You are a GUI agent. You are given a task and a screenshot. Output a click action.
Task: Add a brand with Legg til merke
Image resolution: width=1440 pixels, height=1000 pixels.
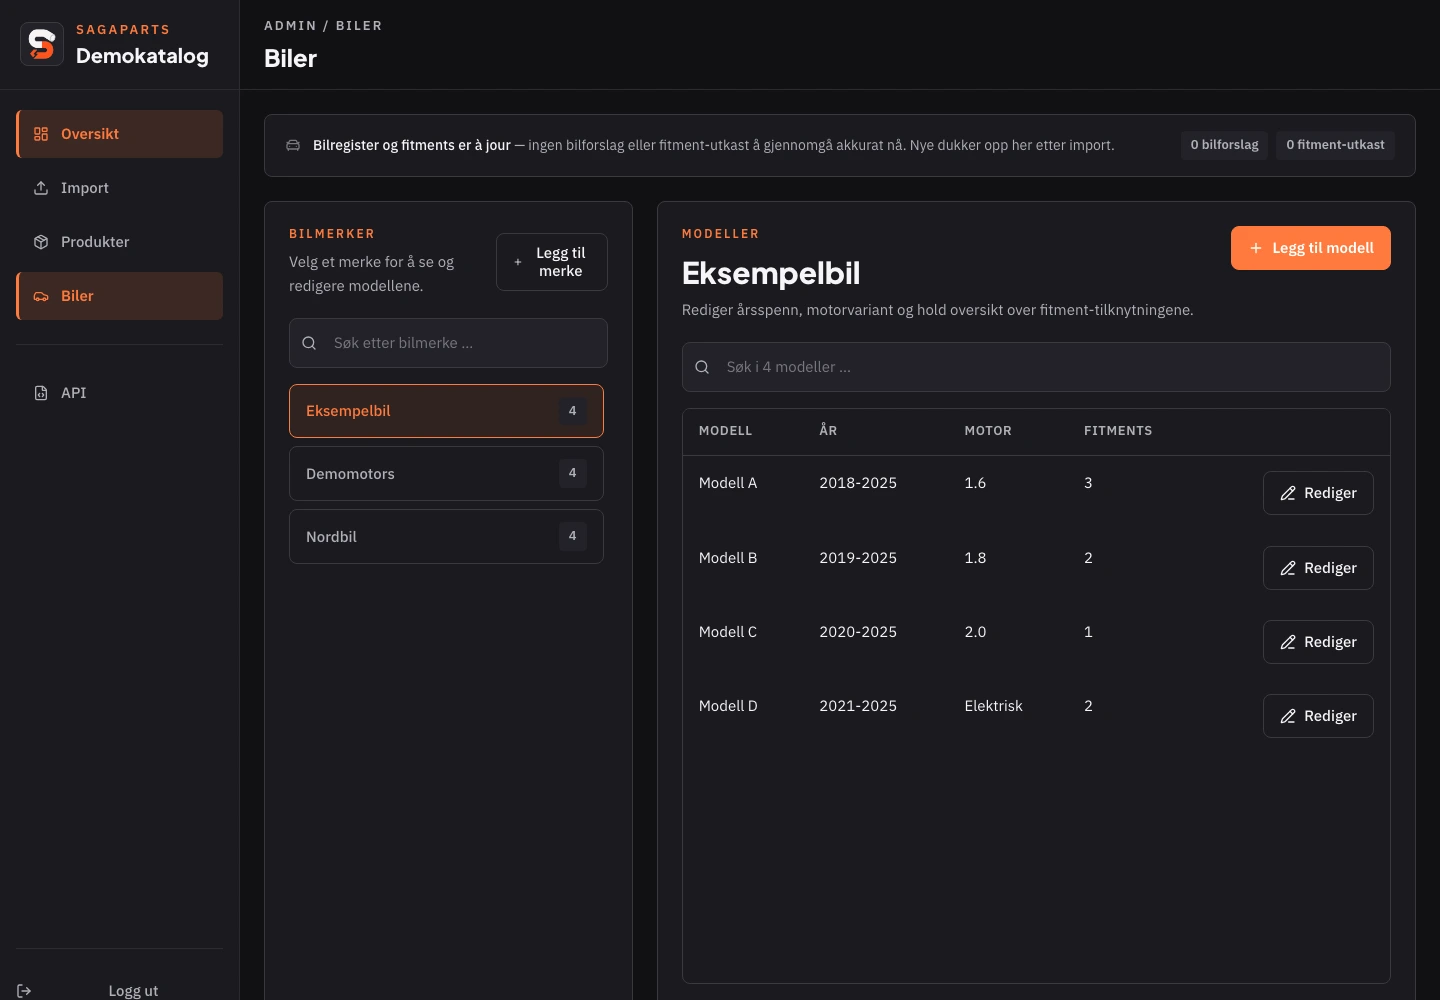coord(552,262)
